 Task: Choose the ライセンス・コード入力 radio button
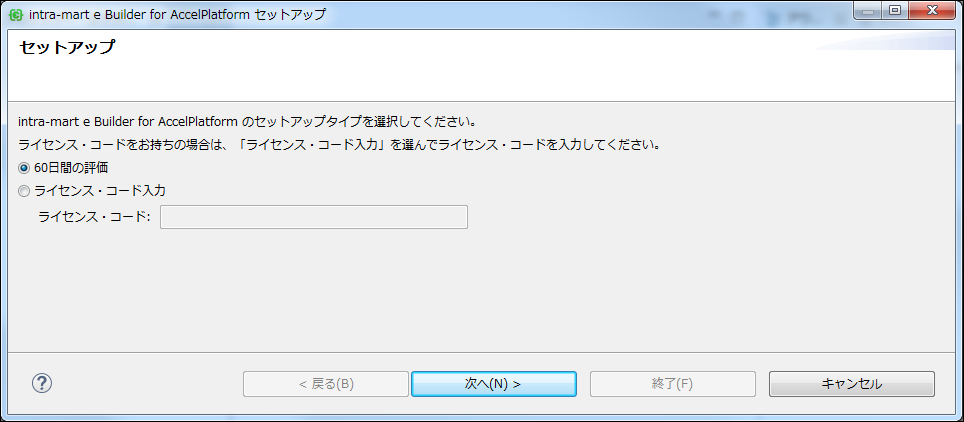[25, 190]
